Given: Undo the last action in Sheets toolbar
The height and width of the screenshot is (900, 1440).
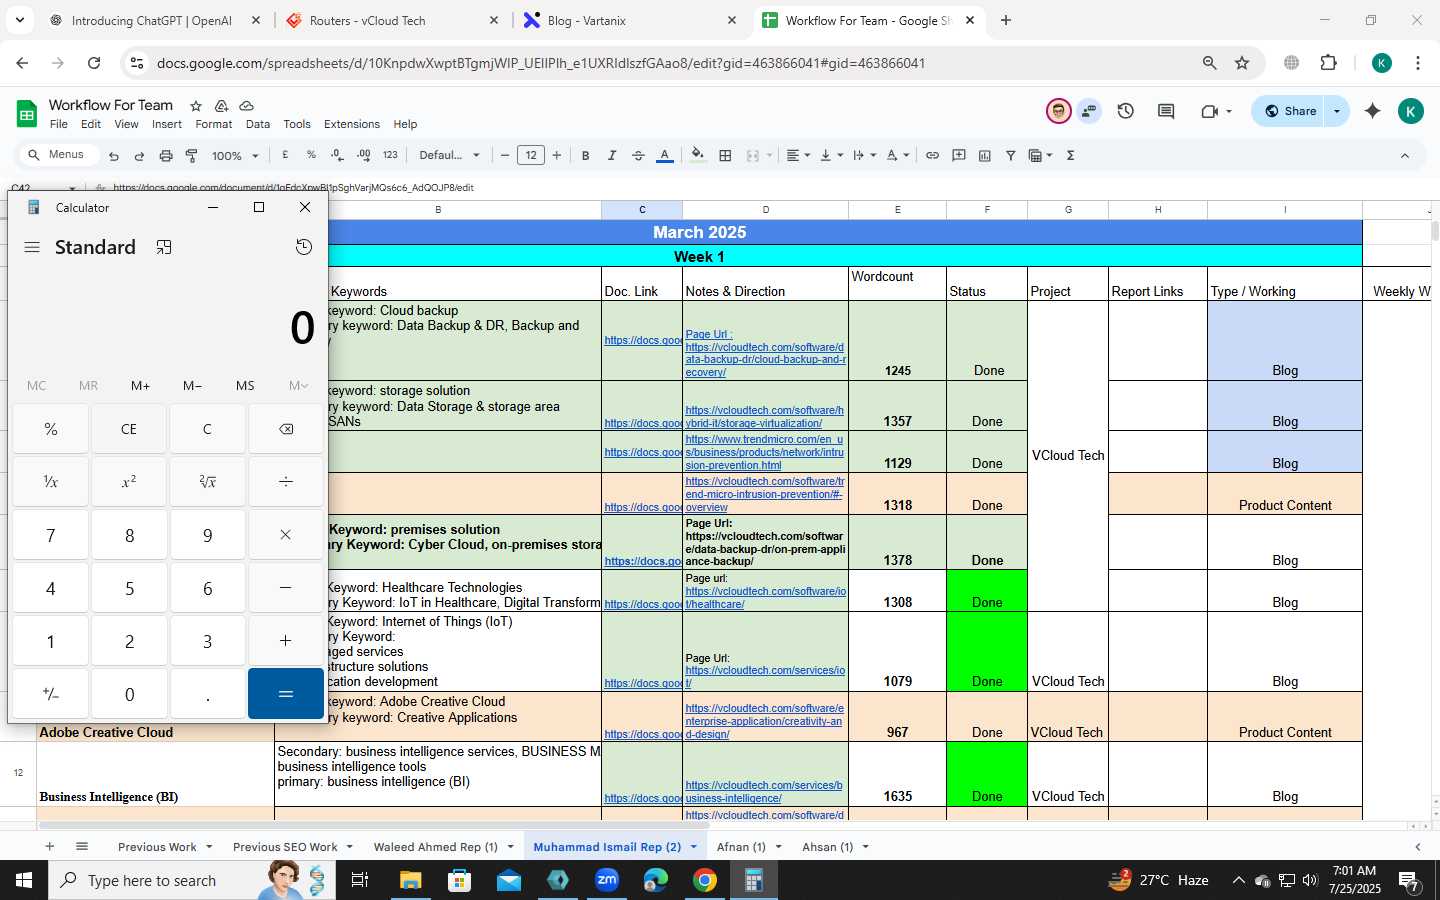Looking at the screenshot, I should pos(114,156).
